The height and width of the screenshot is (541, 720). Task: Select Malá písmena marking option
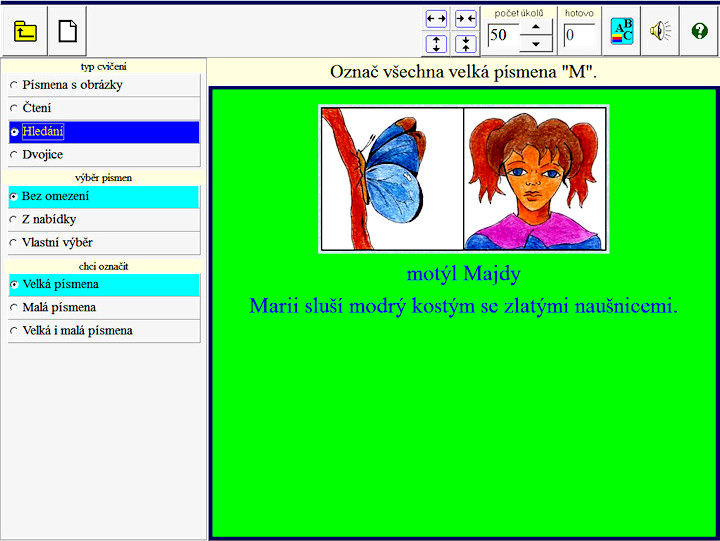[104, 308]
